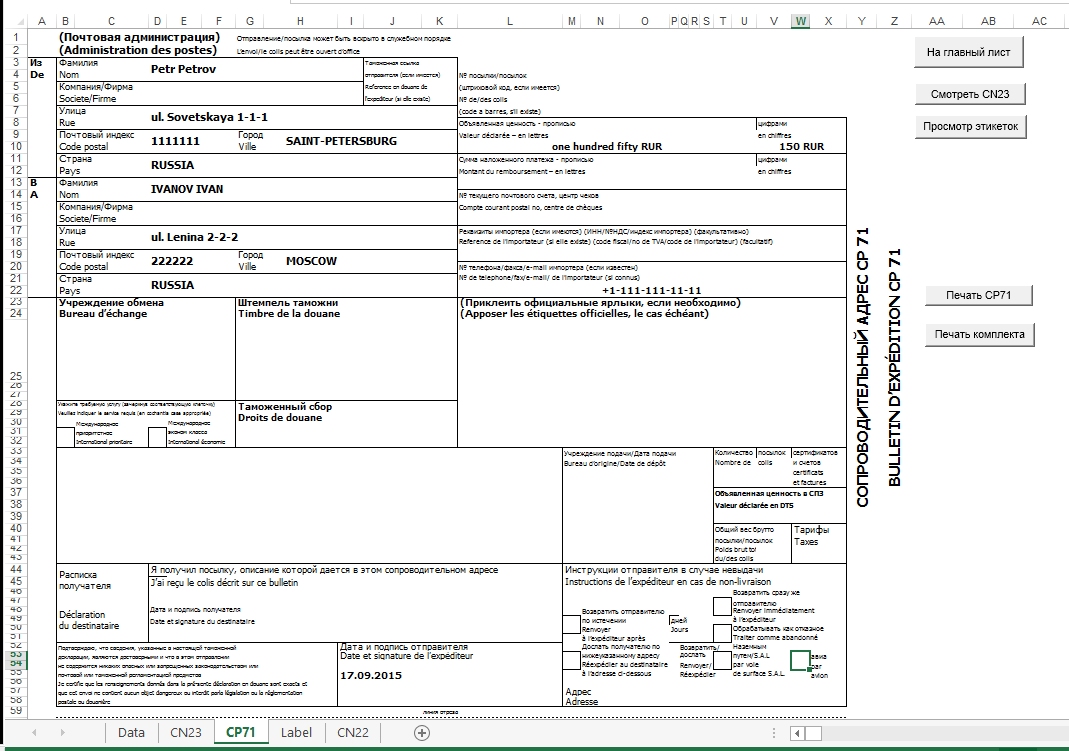
Task: Click the 'Печать комплекта' button
Action: coord(979,334)
